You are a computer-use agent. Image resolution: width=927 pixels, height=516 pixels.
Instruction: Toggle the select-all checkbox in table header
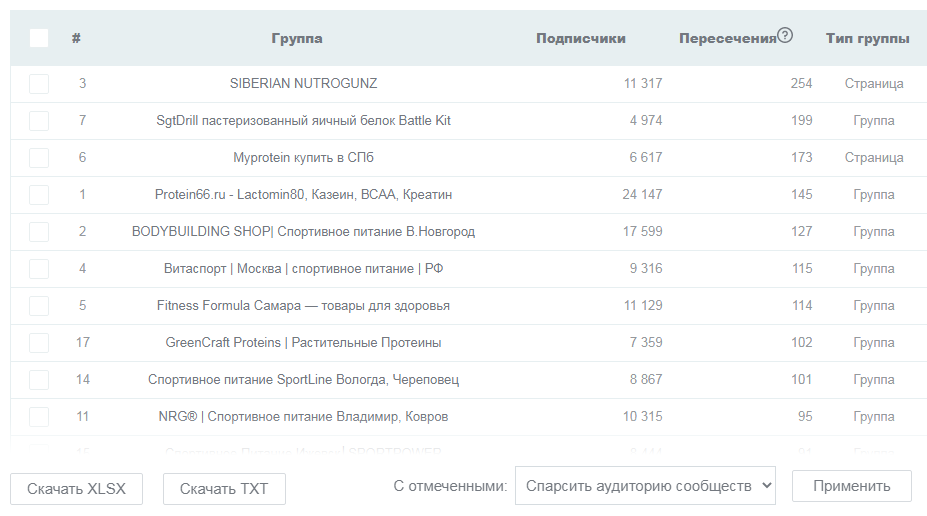(x=39, y=38)
